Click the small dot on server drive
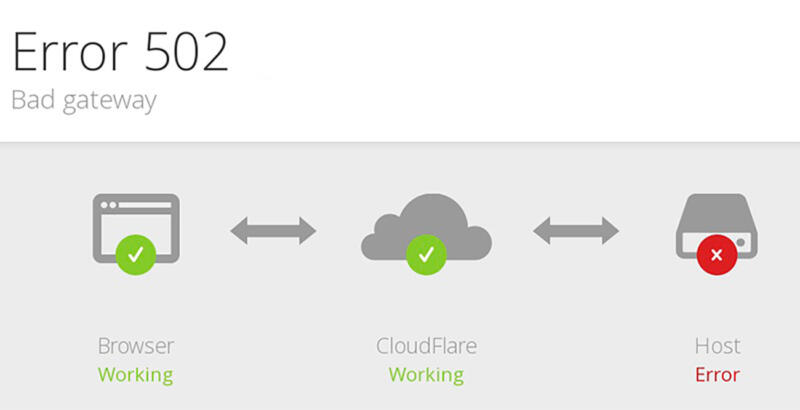 (741, 242)
